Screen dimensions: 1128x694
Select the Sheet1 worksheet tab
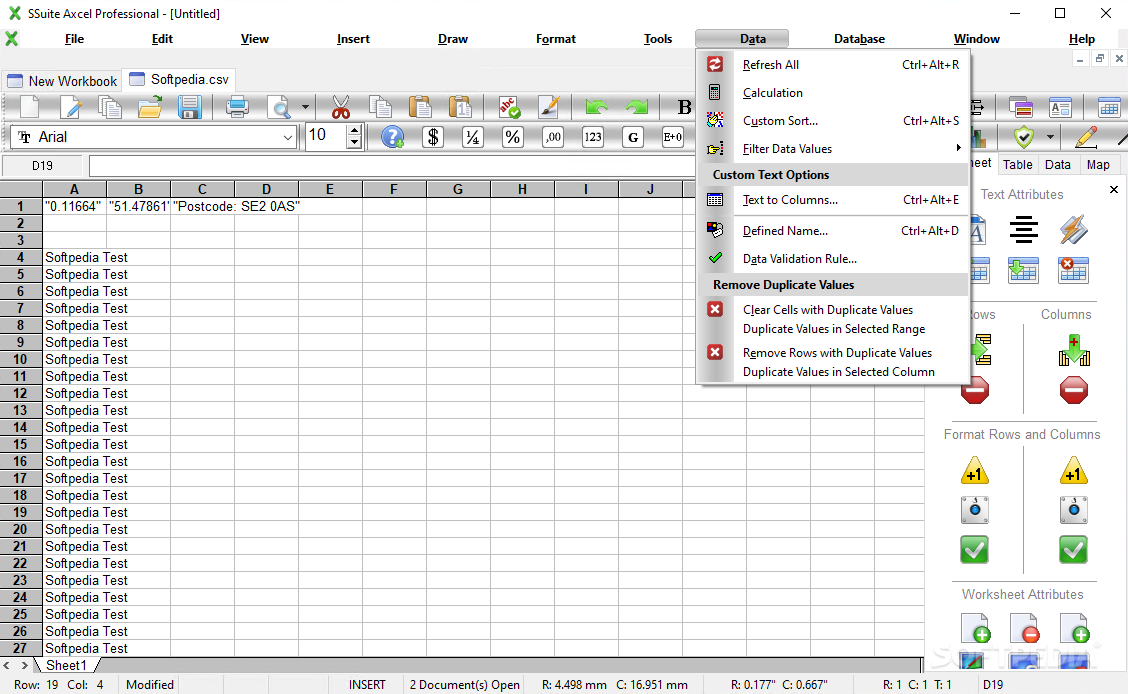click(65, 665)
